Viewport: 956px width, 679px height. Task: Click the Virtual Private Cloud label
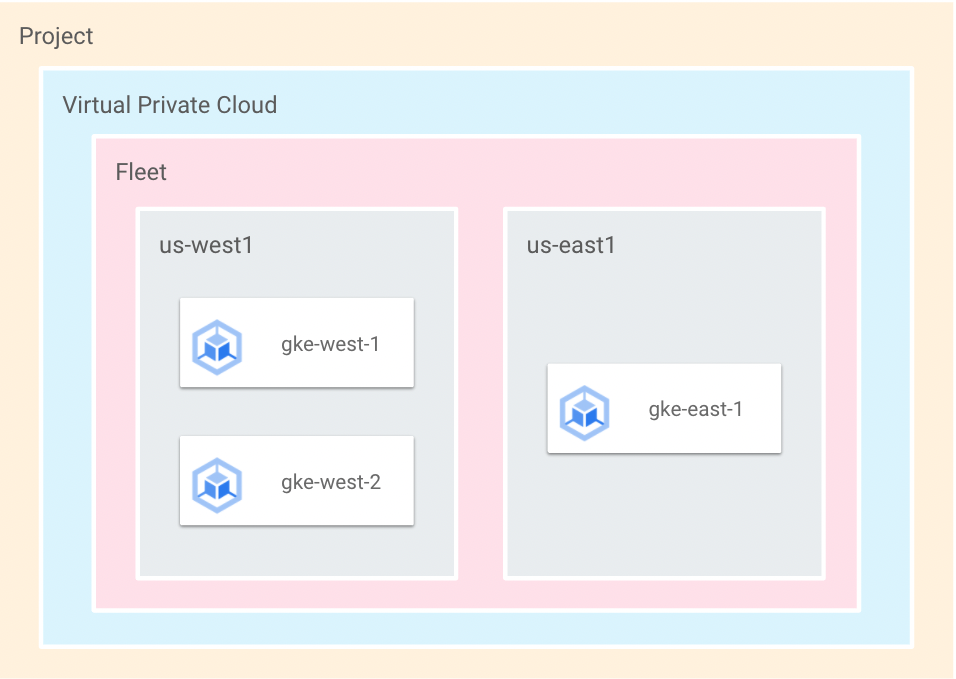click(170, 105)
